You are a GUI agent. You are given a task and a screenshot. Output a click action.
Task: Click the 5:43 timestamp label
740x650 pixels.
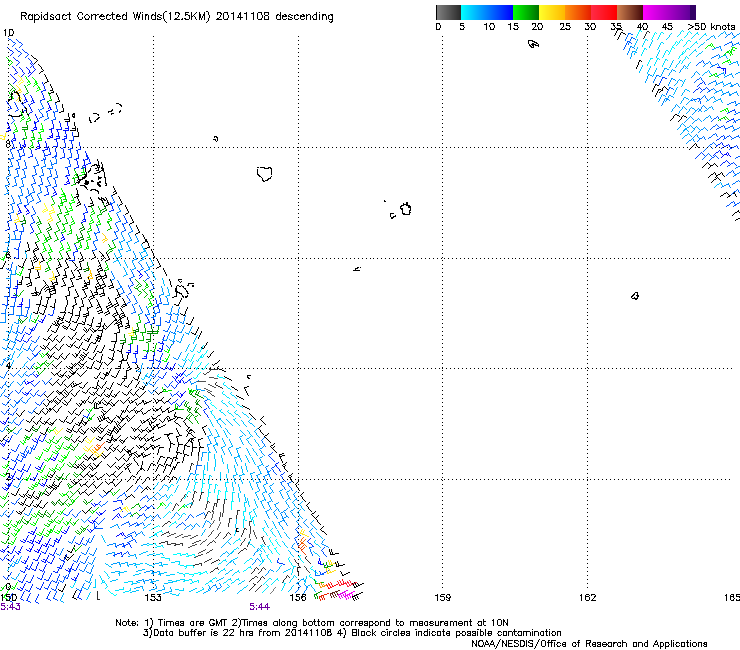coord(10,607)
